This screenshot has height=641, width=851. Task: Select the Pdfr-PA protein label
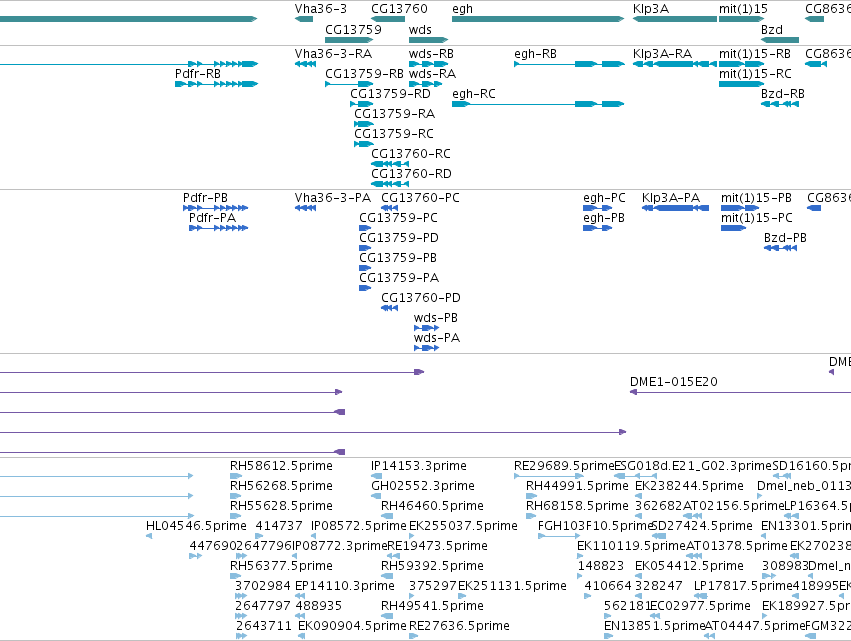coord(213,218)
